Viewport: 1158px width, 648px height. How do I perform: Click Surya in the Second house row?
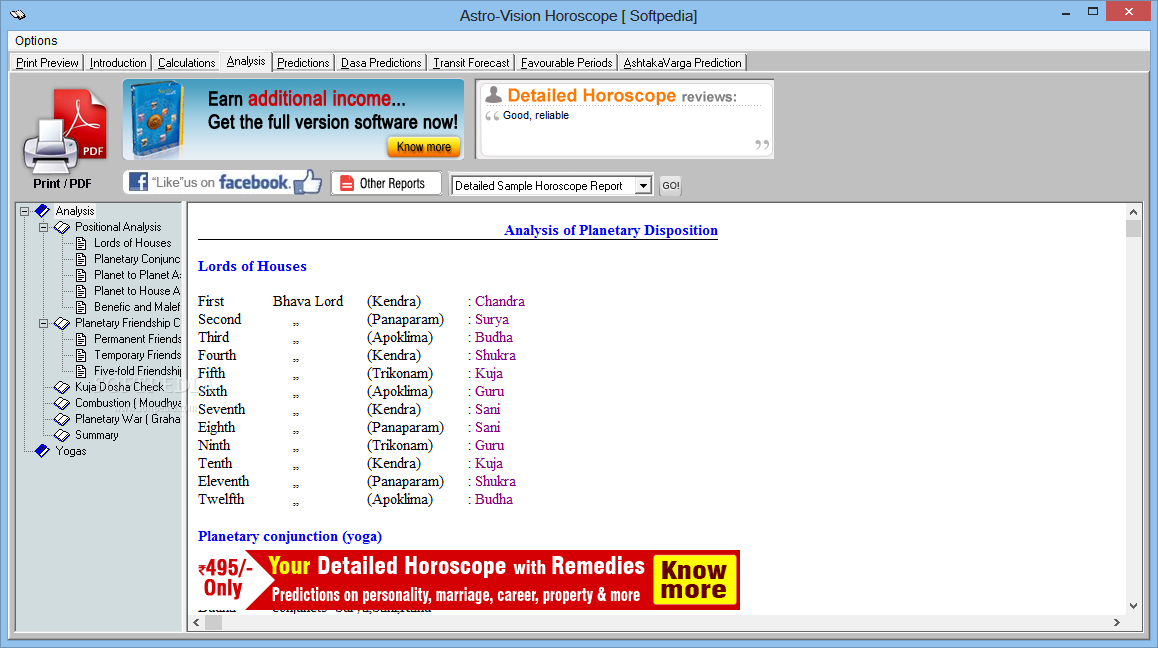[x=492, y=319]
